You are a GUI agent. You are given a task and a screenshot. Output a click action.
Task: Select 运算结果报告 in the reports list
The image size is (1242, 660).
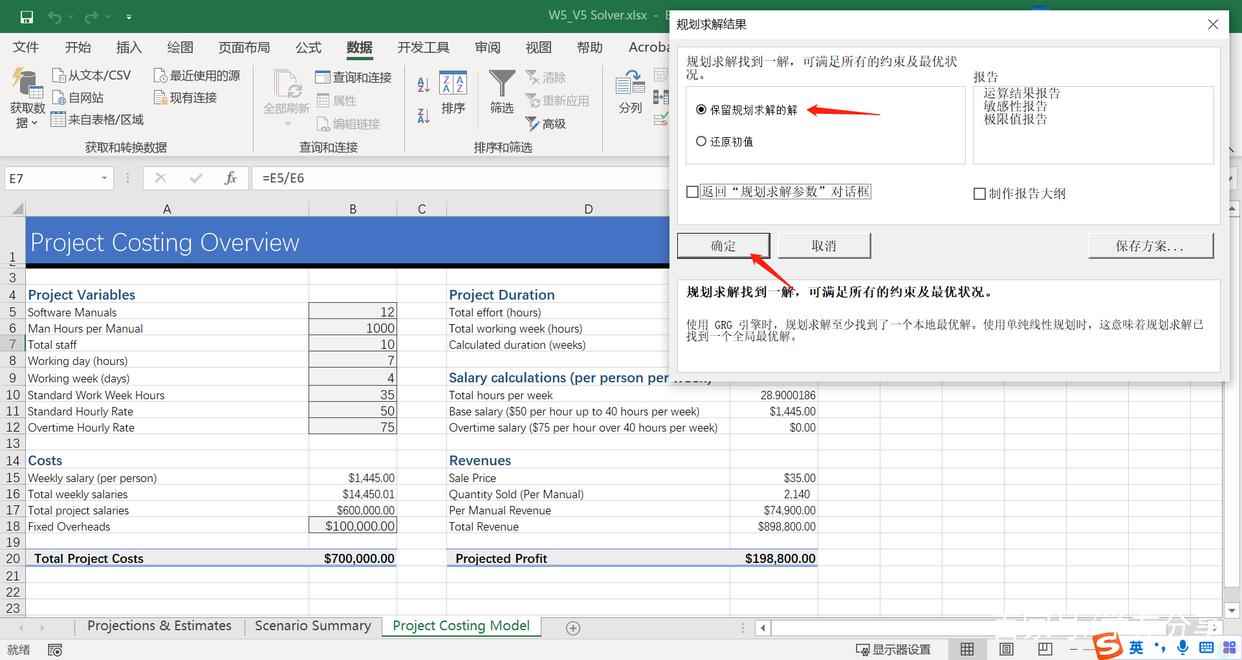[x=1022, y=93]
